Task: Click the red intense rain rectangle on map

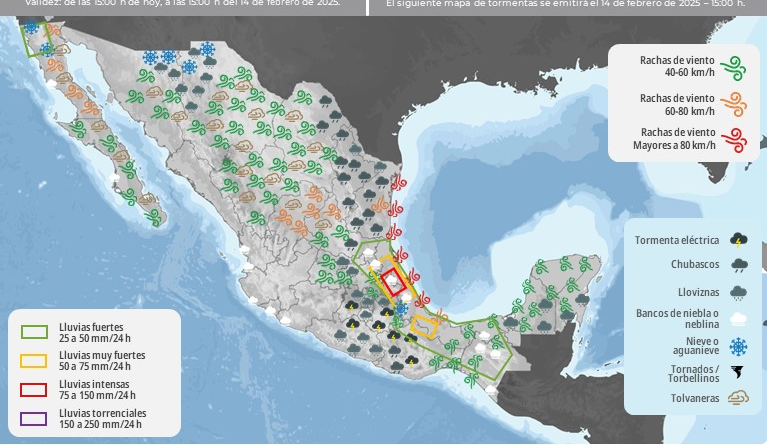Action: (396, 281)
